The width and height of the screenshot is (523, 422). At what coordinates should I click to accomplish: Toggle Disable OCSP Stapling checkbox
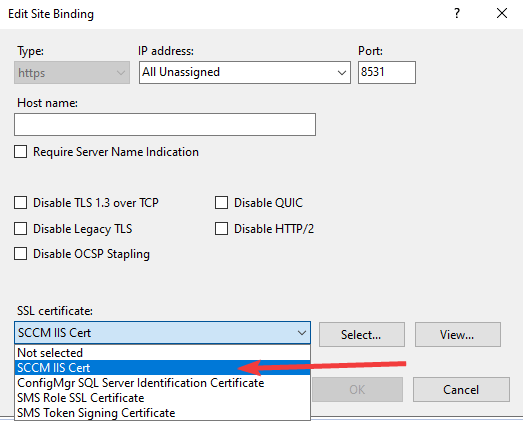point(21,254)
